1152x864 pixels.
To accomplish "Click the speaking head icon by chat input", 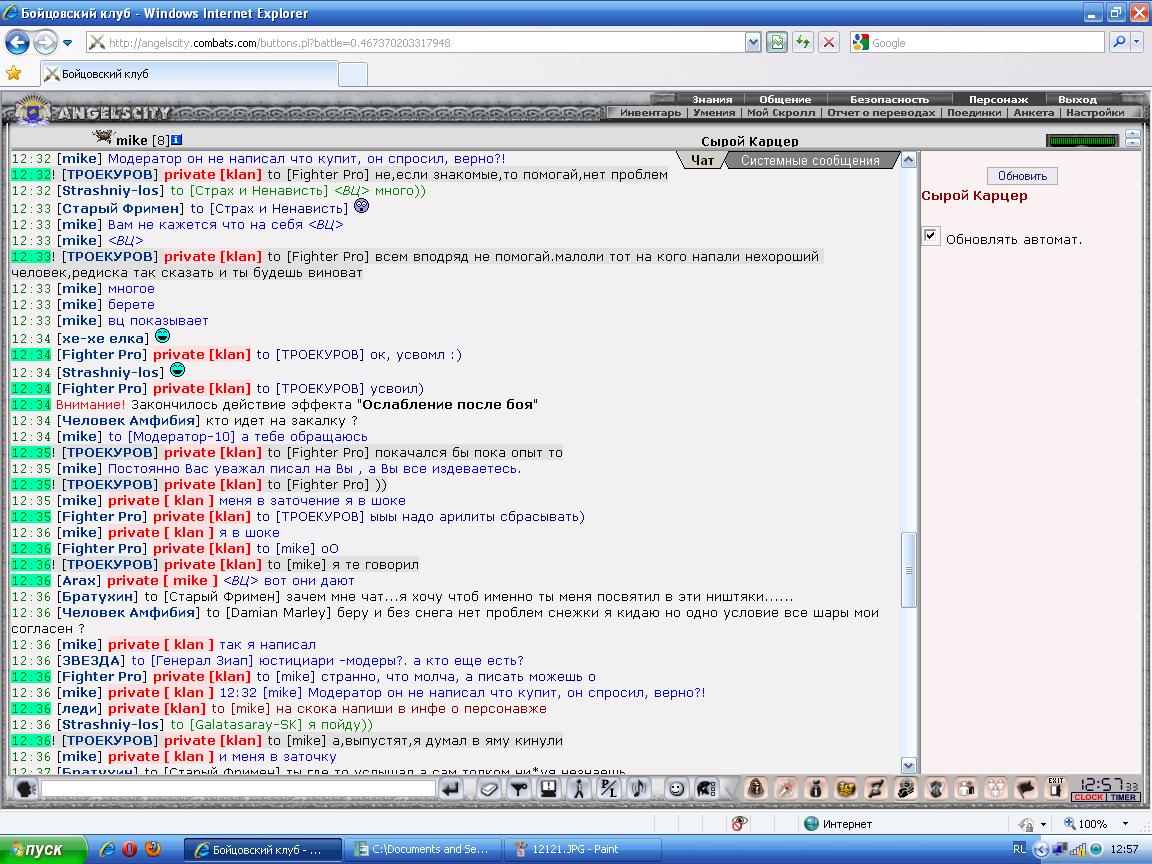I will (26, 789).
